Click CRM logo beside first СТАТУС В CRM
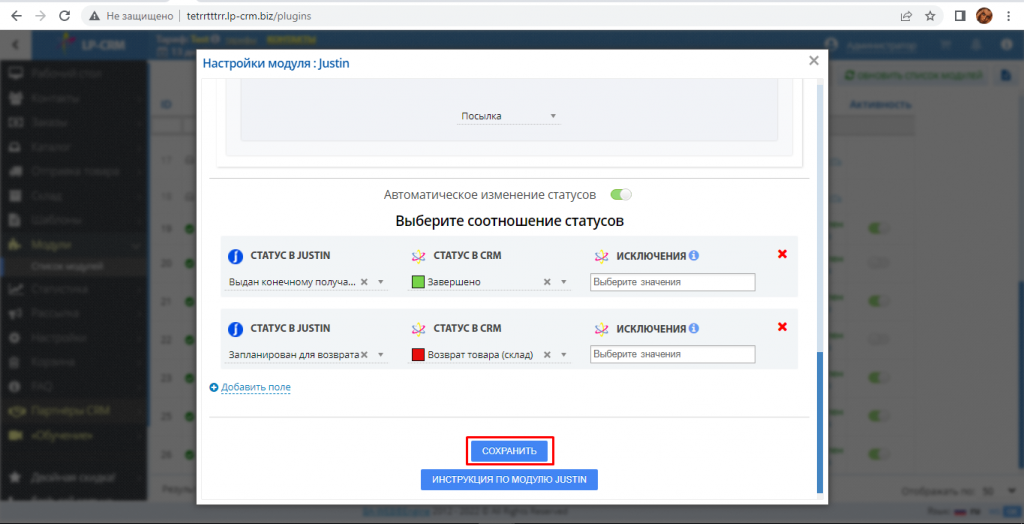The height and width of the screenshot is (524, 1024). [419, 256]
